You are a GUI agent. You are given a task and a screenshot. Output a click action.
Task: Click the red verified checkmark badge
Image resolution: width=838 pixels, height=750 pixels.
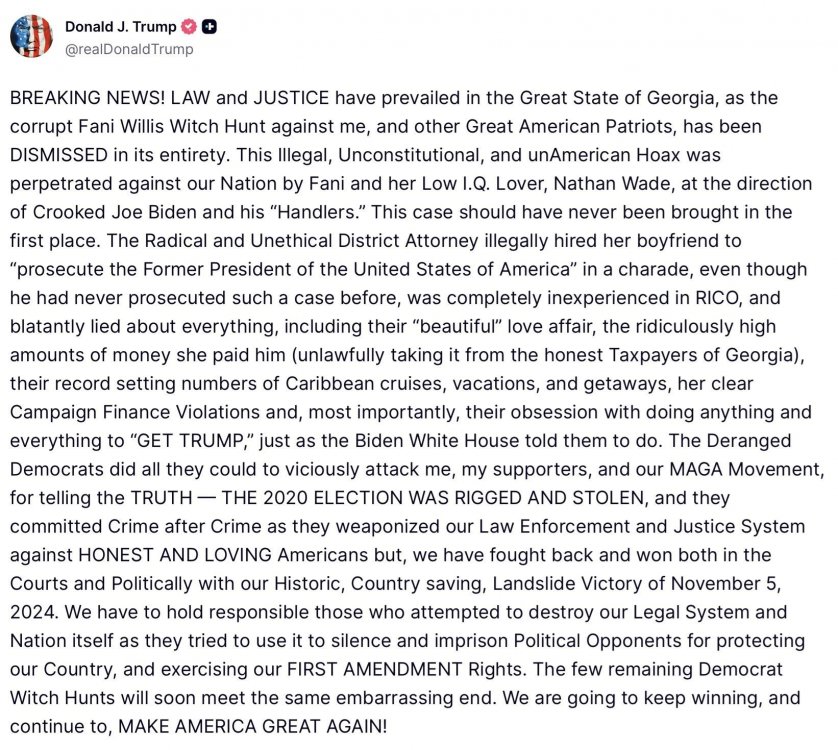pyautogui.click(x=187, y=27)
